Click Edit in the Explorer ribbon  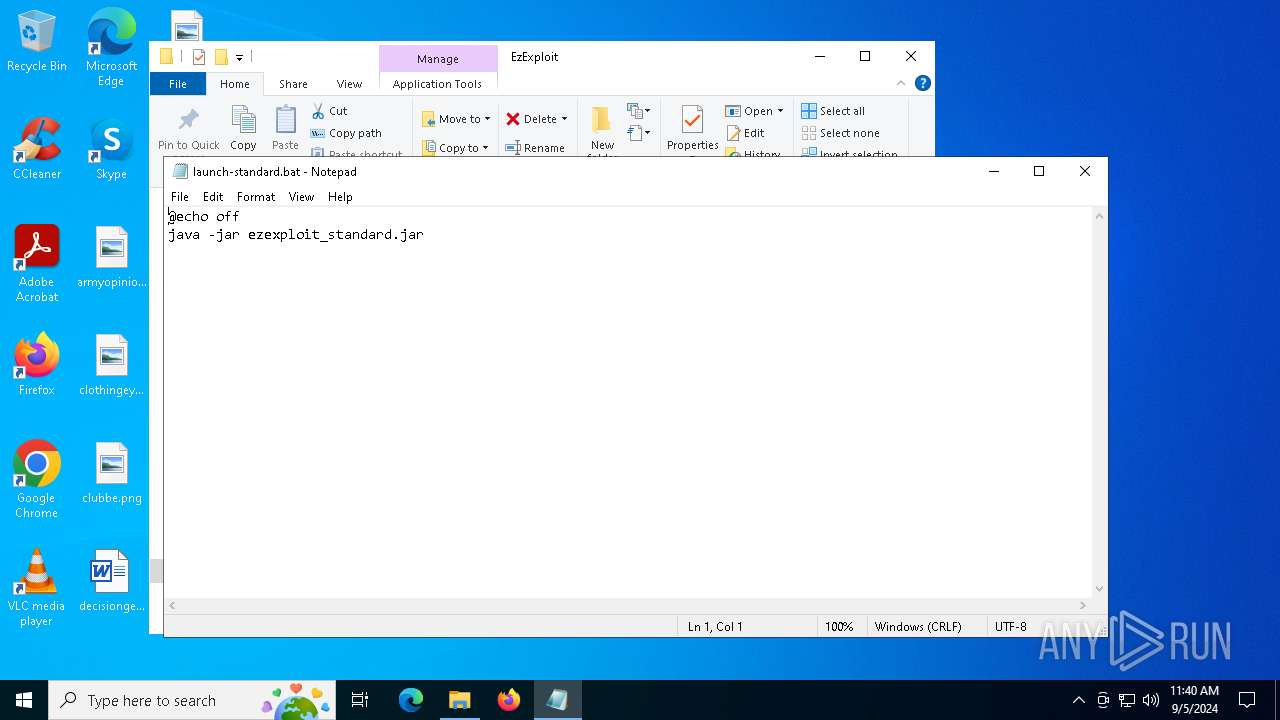pyautogui.click(x=745, y=133)
